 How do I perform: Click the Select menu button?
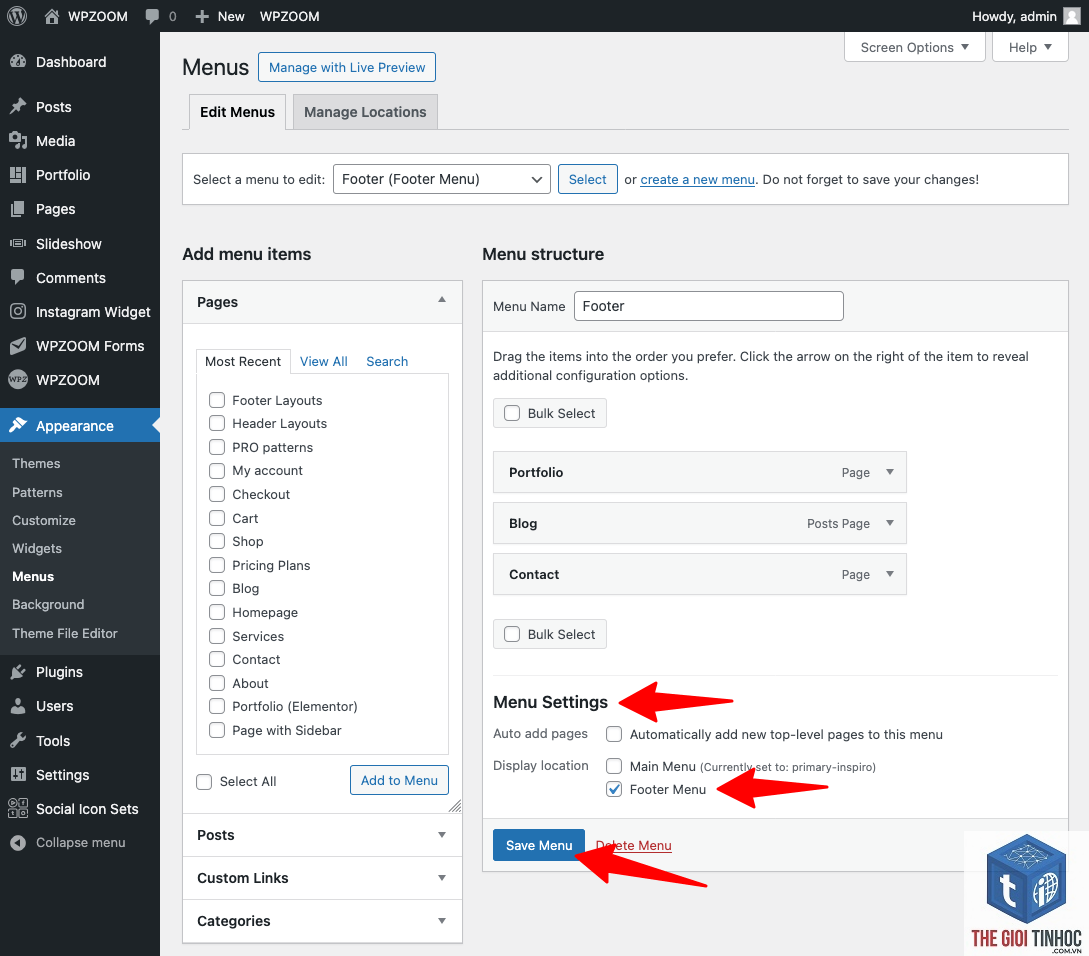(588, 179)
